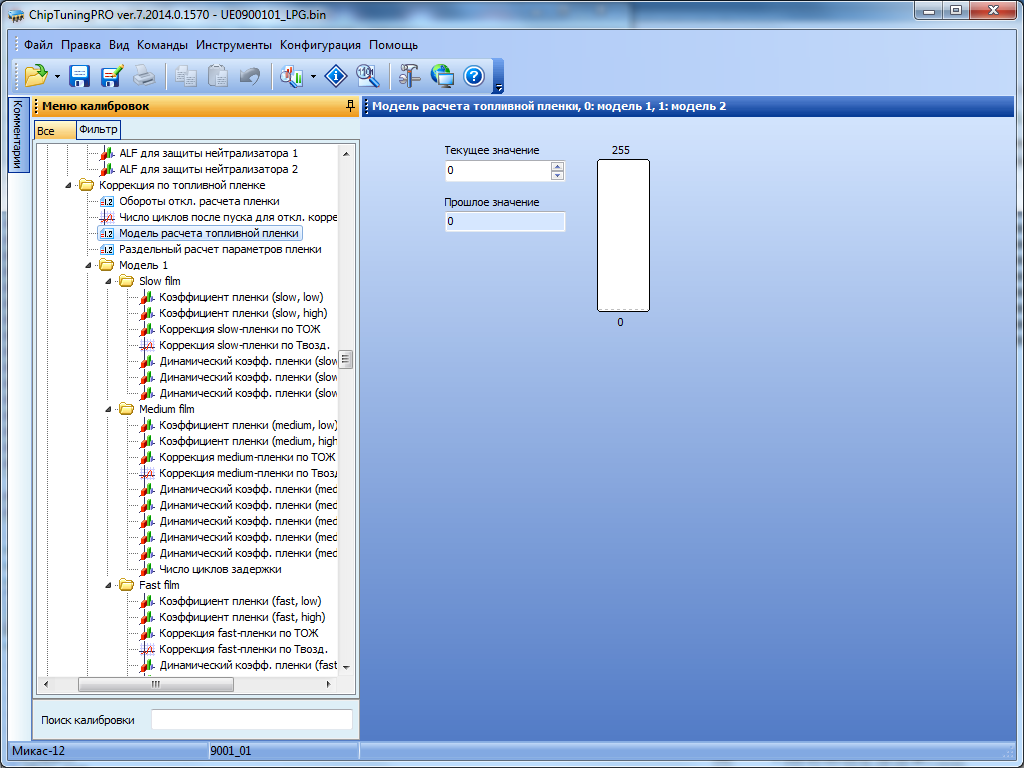Open the Инструменты menu
This screenshot has width=1024, height=768.
(x=233, y=45)
